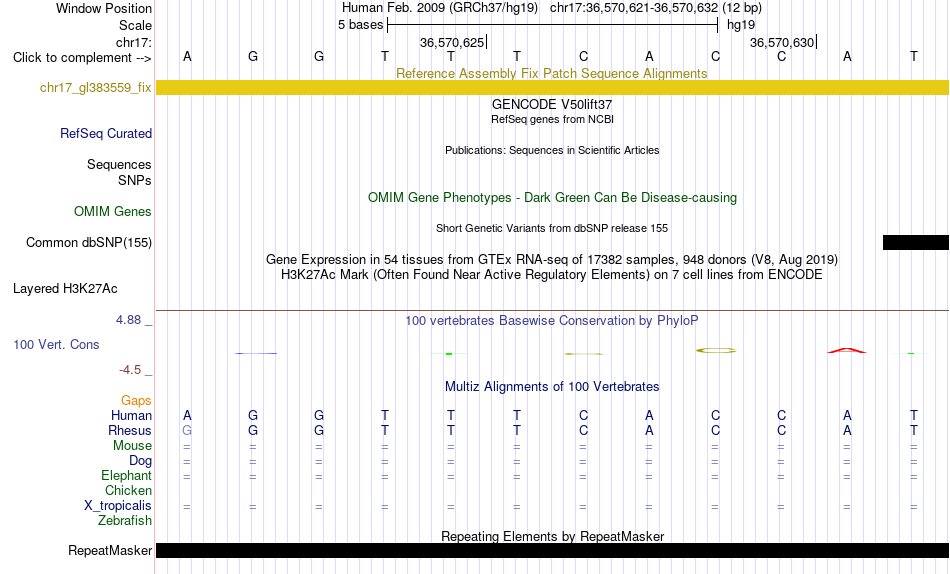This screenshot has height=574, width=950.
Task: Click the yellow chr17_gl383559_fix alignment bar
Action: [553, 88]
